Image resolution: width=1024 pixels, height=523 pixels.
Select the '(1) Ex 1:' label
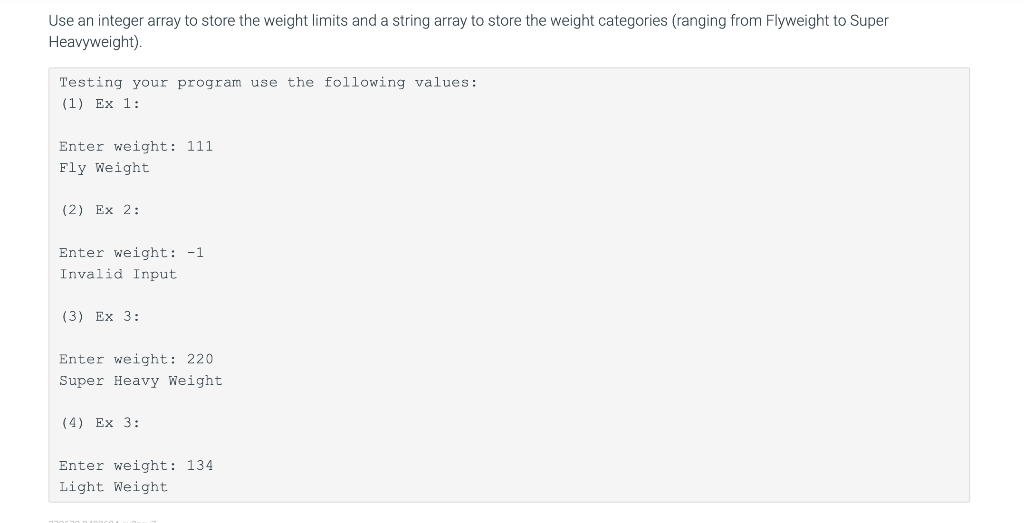100,104
